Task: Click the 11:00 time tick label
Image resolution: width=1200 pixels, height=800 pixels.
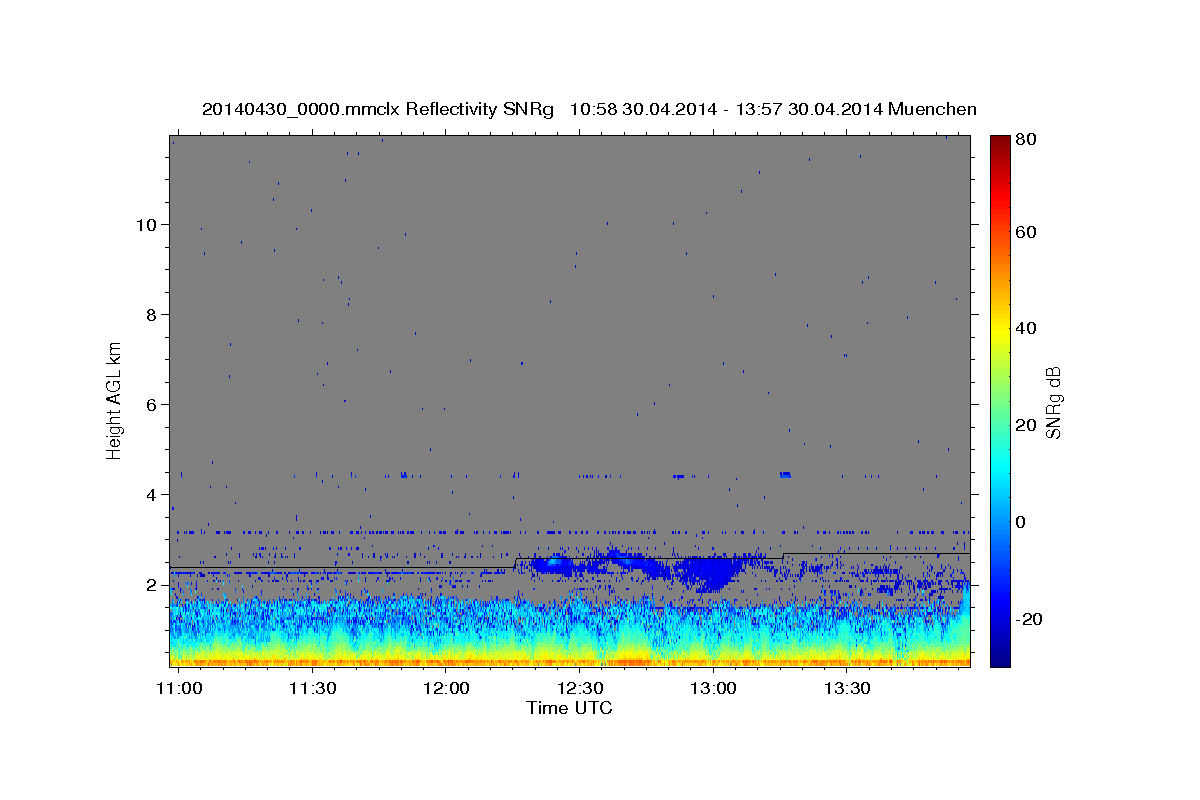Action: click(179, 689)
